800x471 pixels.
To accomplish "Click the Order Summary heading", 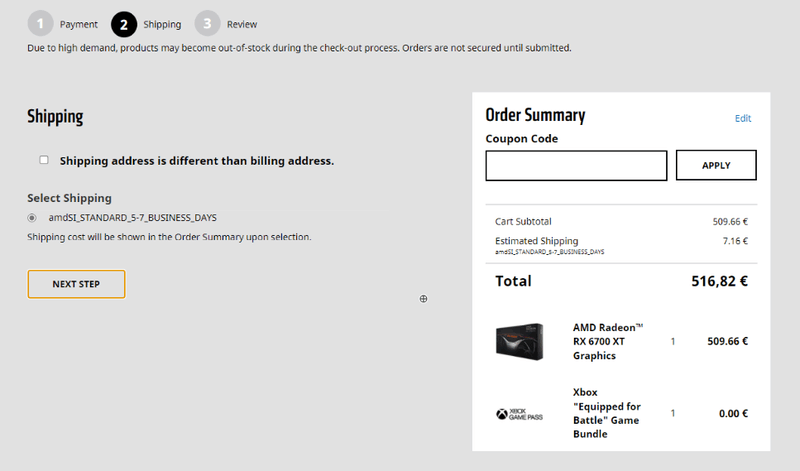I will pos(535,115).
